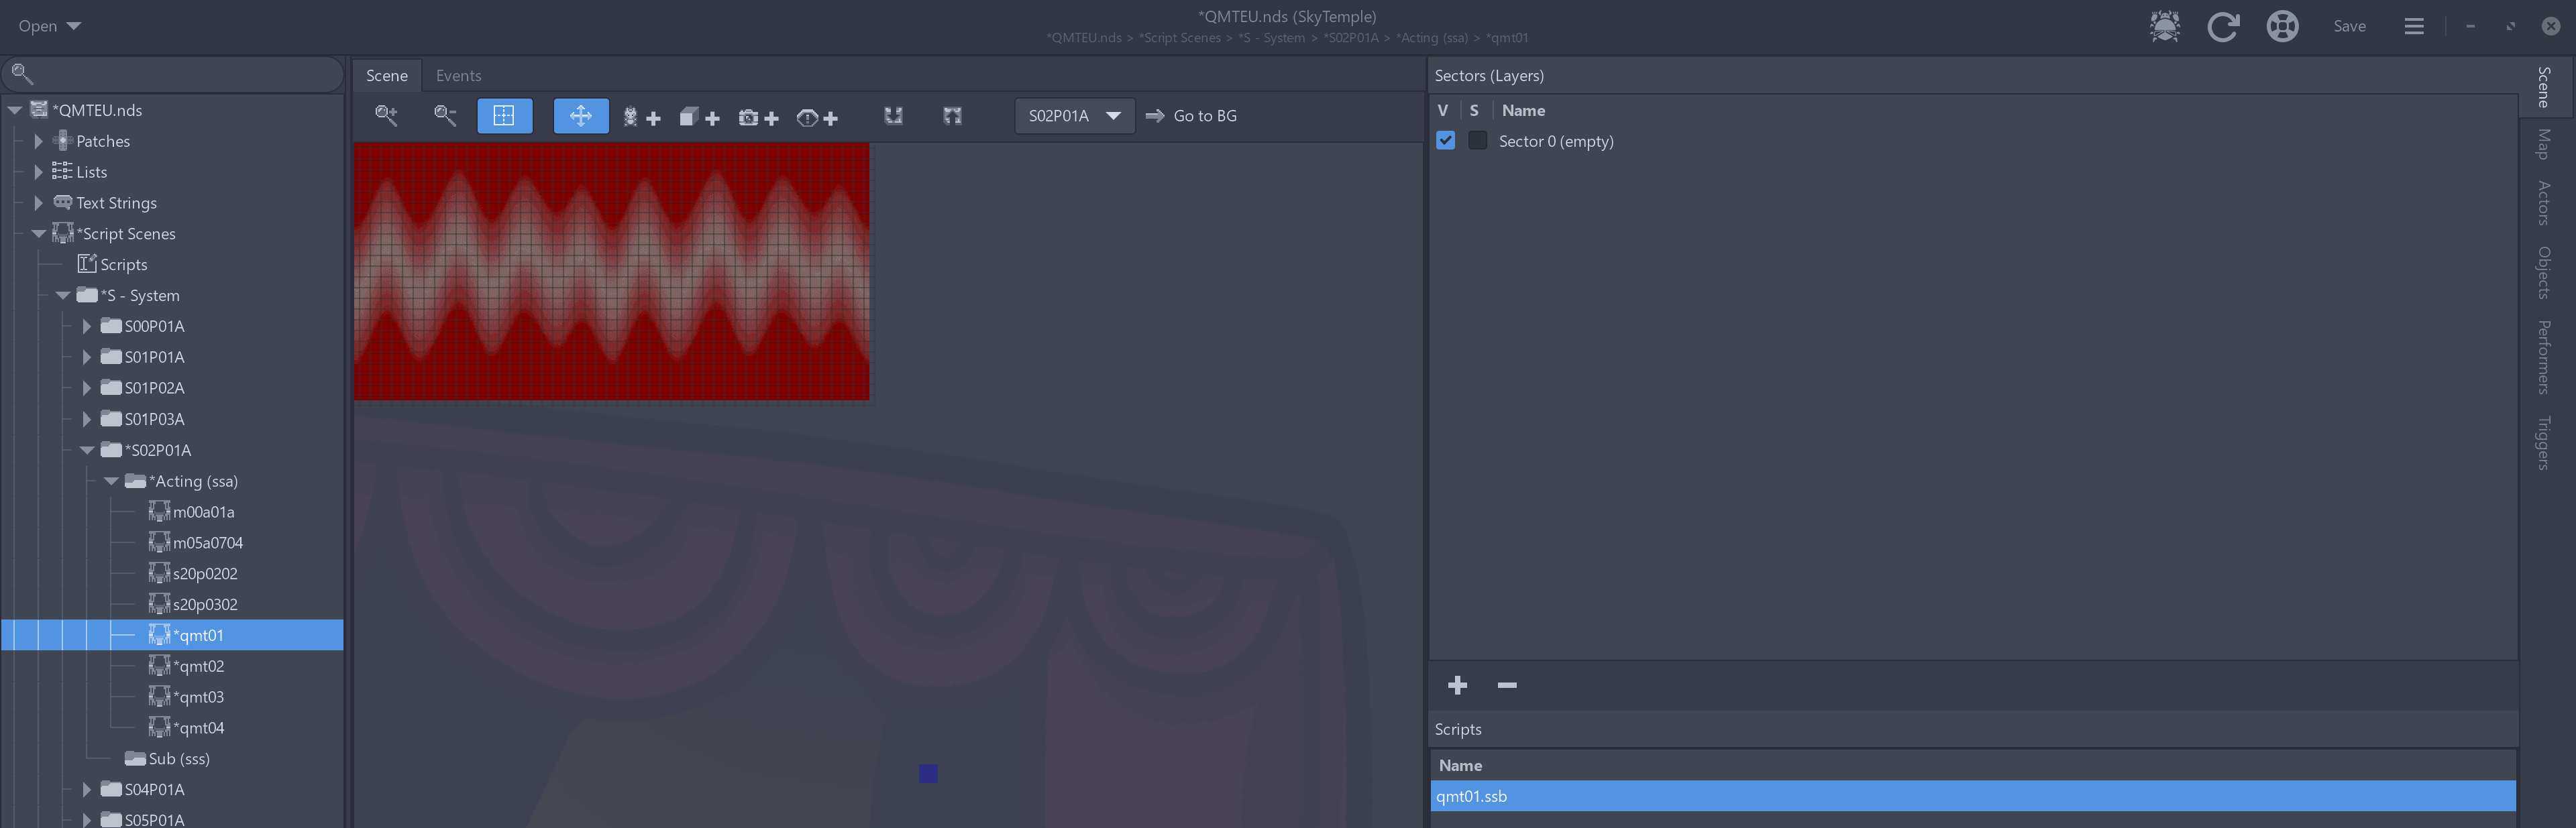Click the add performer camera icon
Viewport: 2576px width, 828px height.
click(x=758, y=117)
